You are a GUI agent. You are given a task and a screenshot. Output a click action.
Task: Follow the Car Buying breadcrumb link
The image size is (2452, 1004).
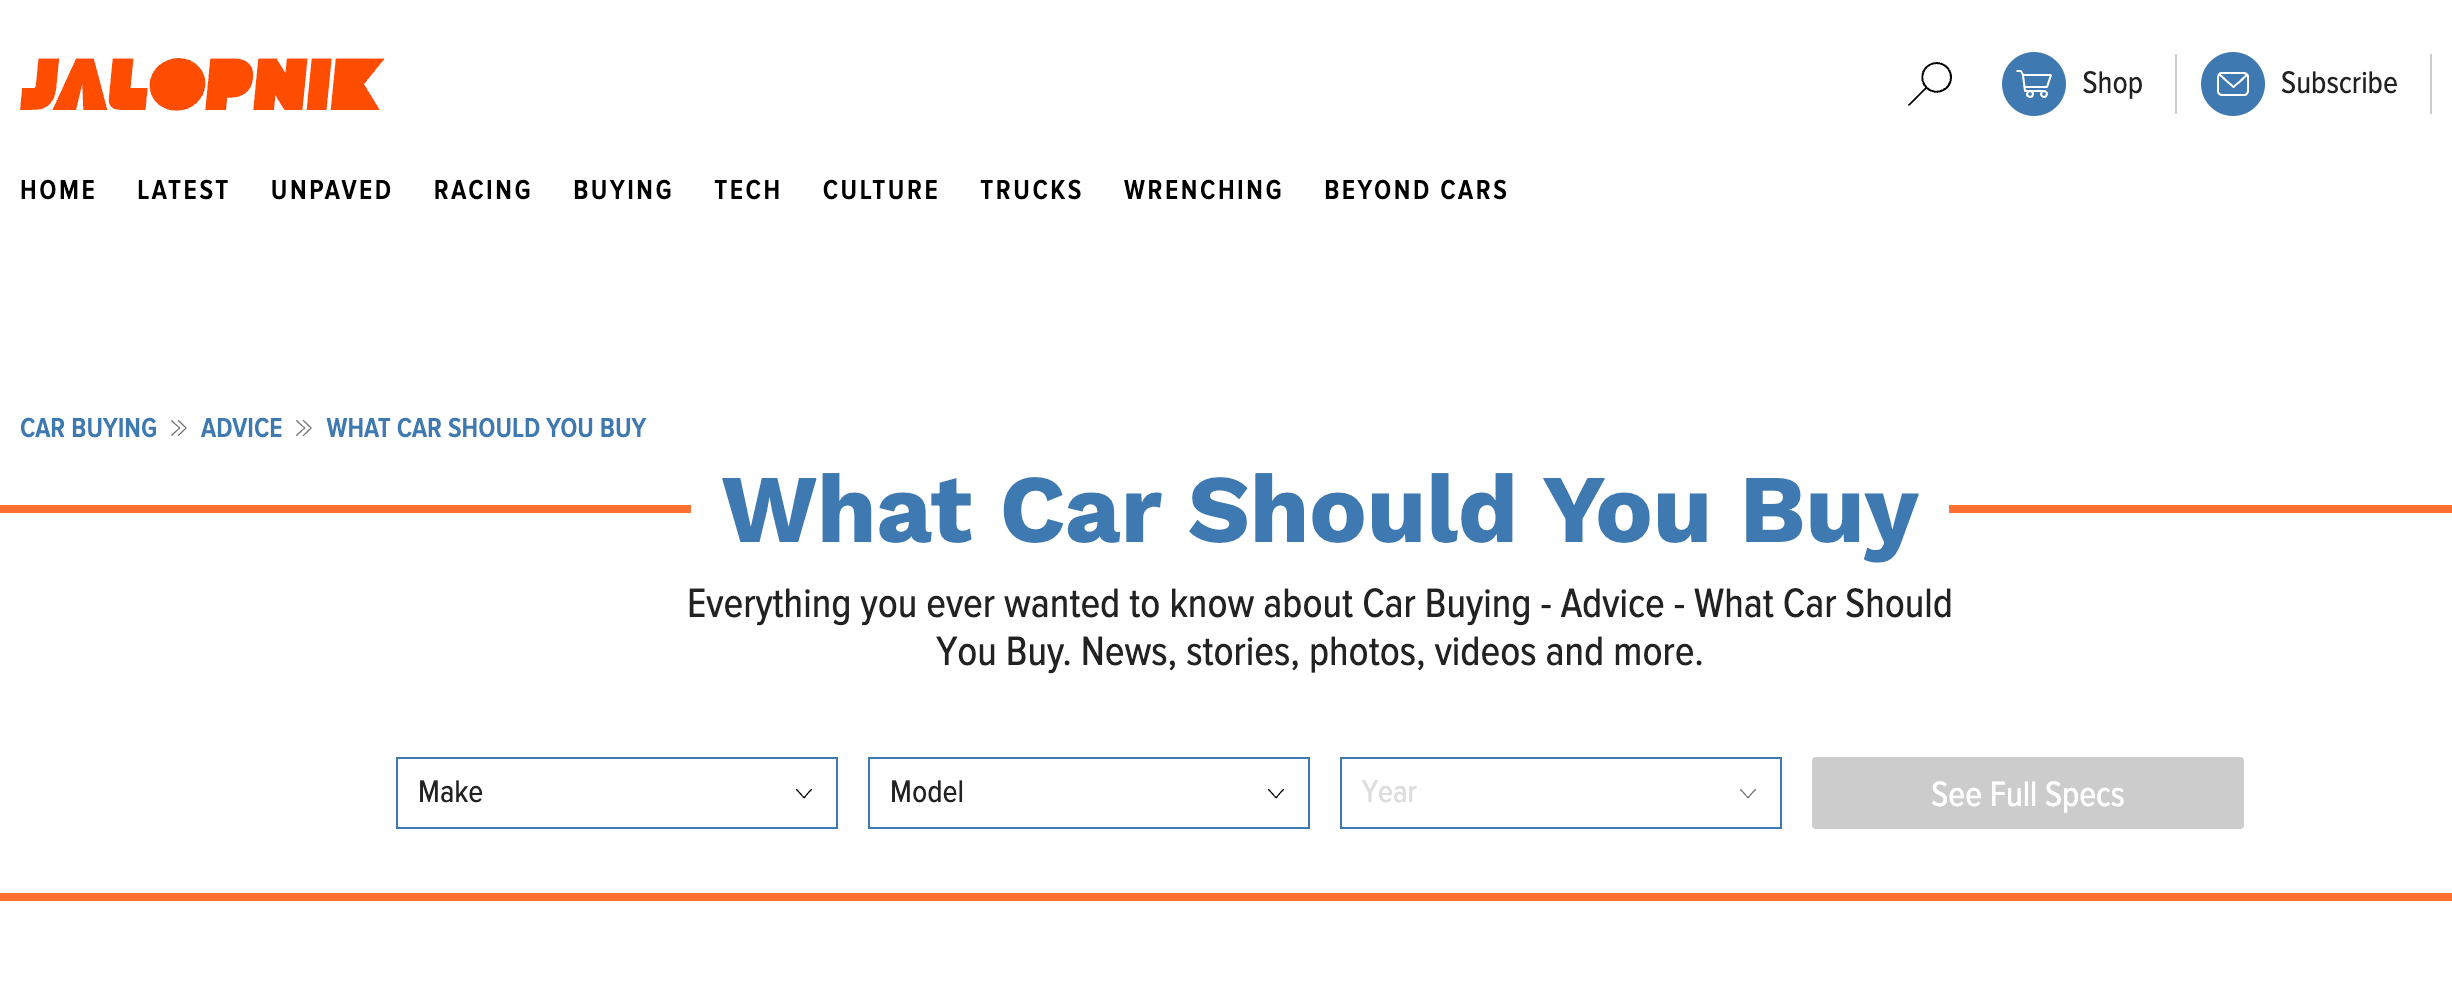tap(88, 428)
